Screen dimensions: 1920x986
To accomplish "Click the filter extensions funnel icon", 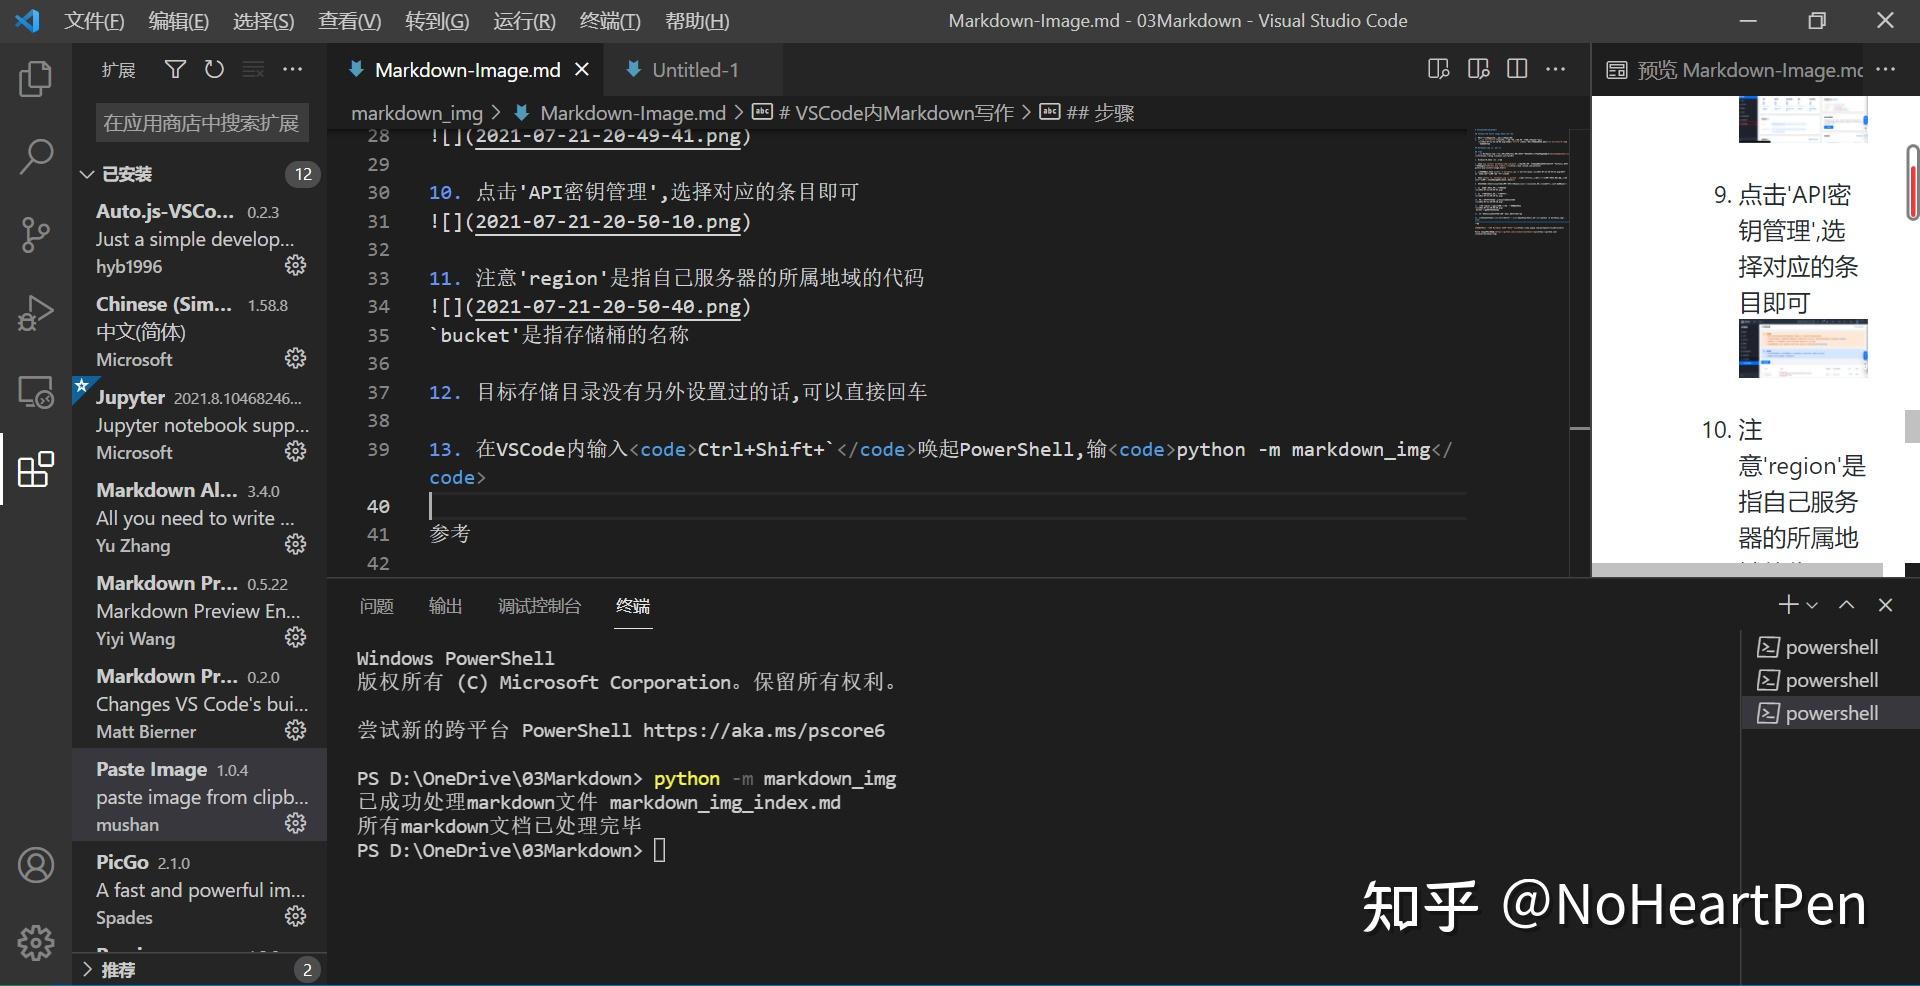I will tap(175, 69).
